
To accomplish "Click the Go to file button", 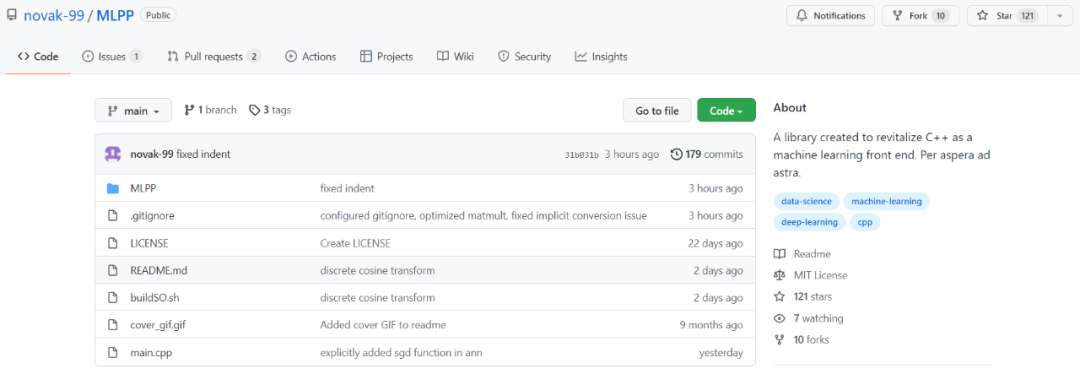I will [x=657, y=110].
